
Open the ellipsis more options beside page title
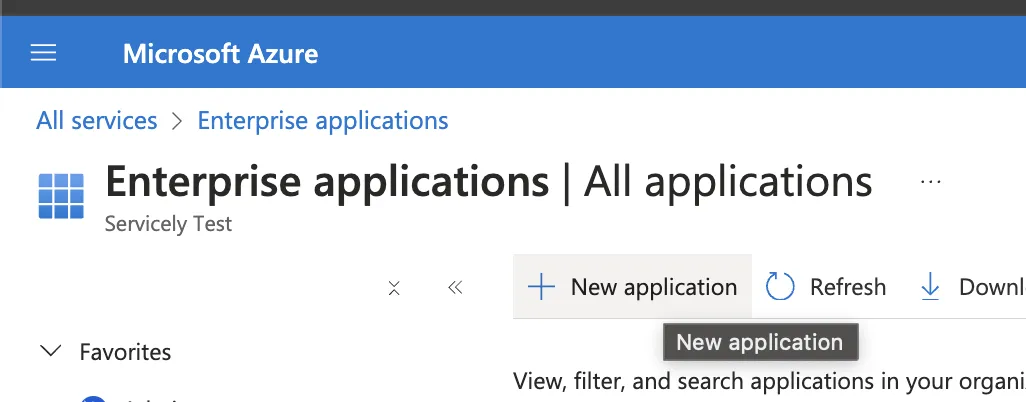pos(930,181)
